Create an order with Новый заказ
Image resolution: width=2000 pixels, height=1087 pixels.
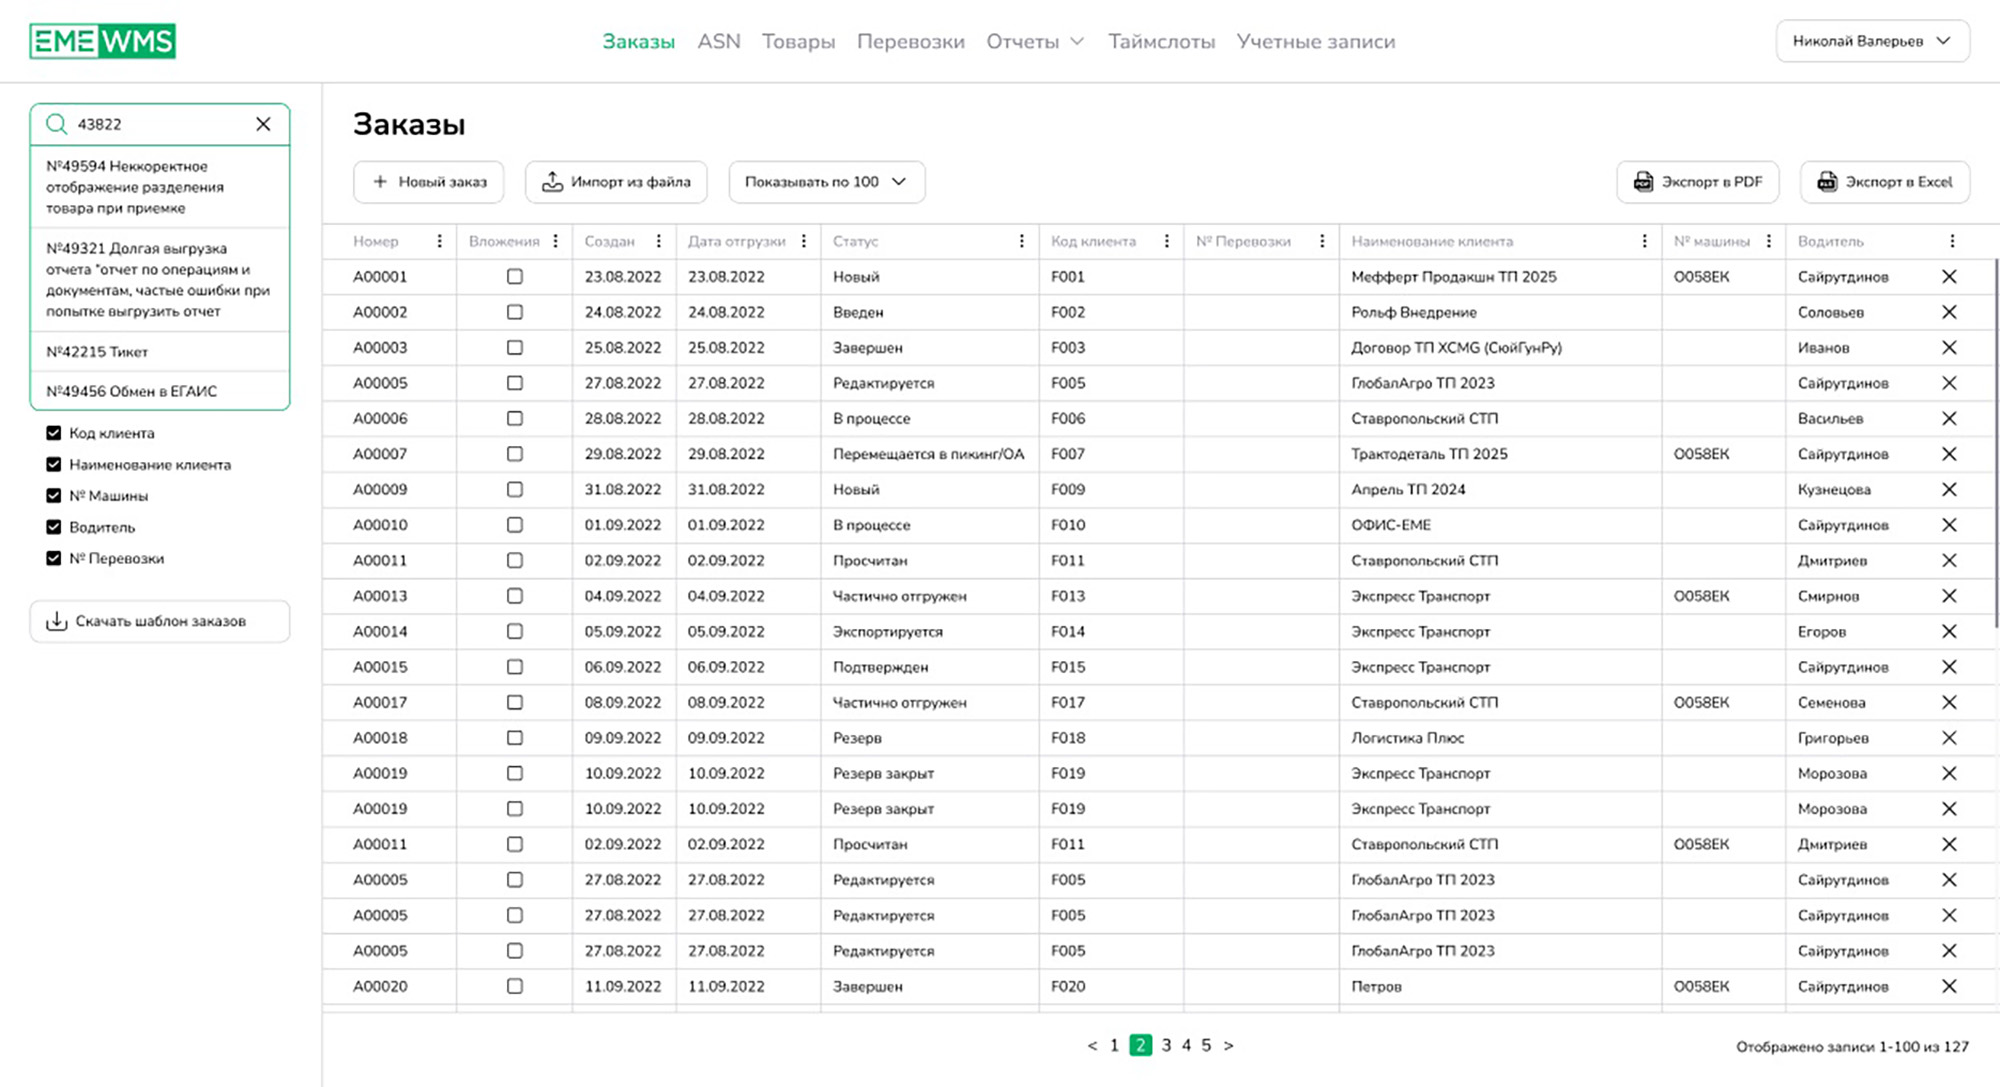pyautogui.click(x=429, y=182)
